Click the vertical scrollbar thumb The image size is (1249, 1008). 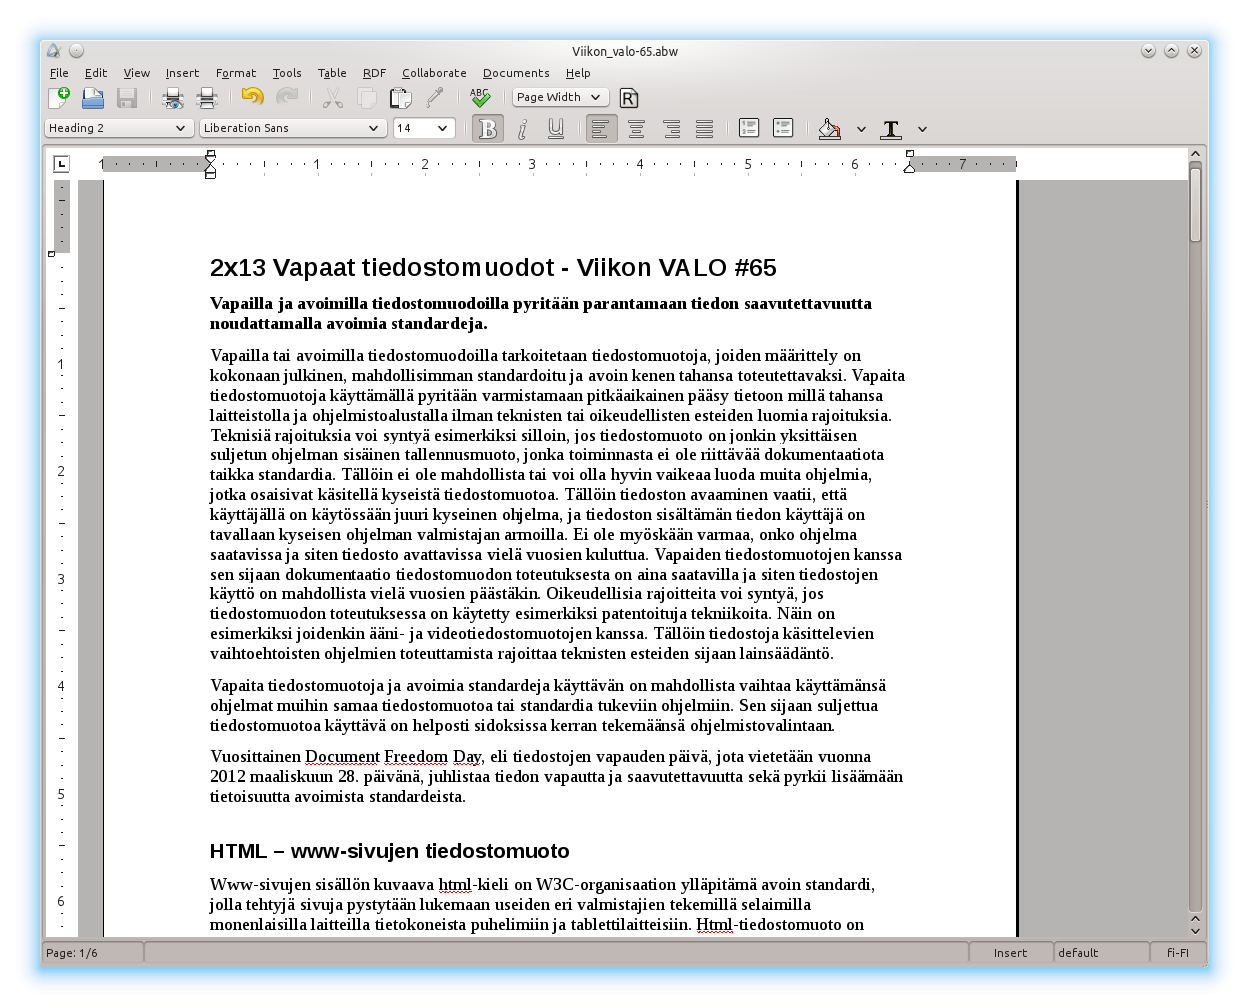[x=1195, y=204]
